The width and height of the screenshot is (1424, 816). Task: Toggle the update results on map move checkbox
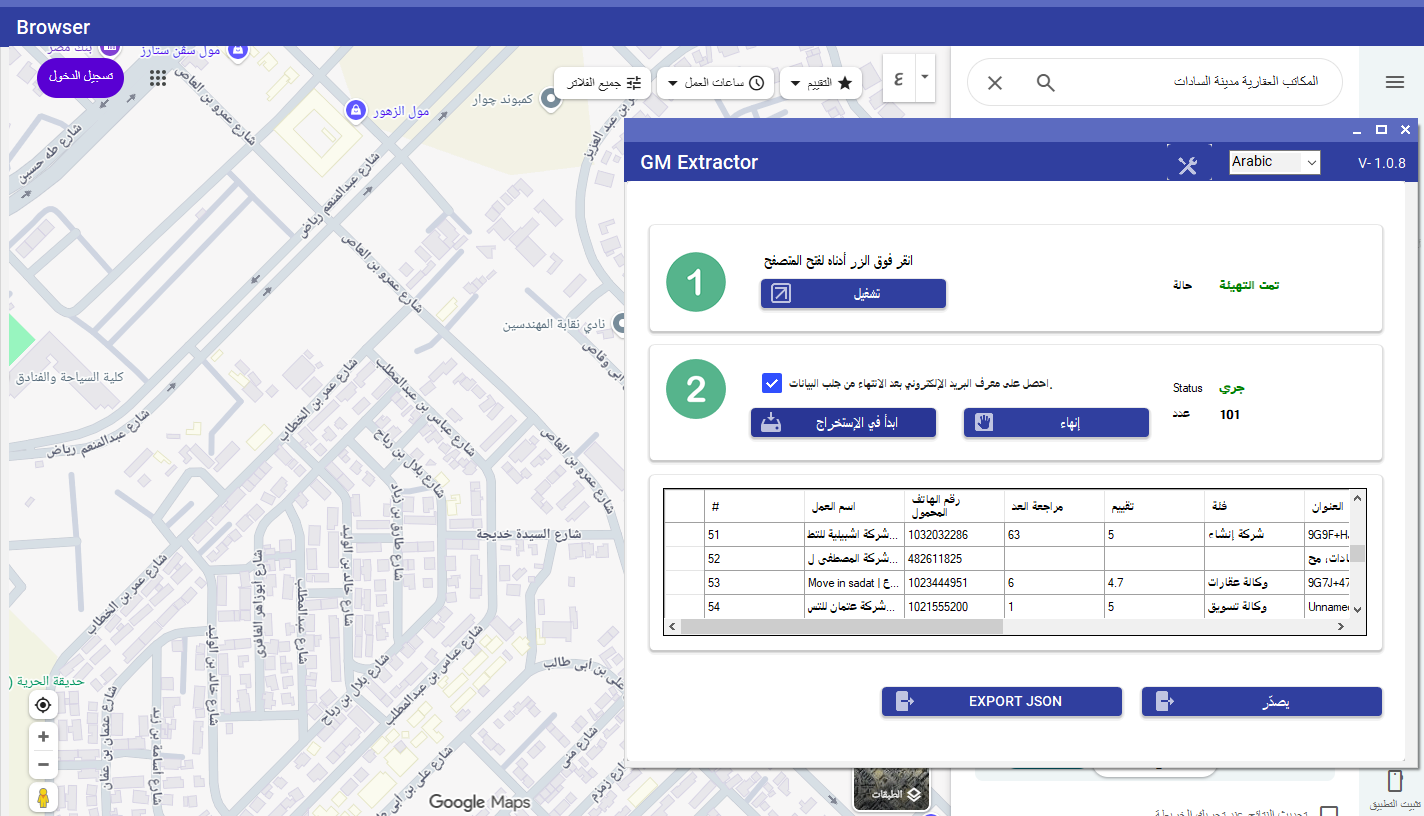pyautogui.click(x=1329, y=811)
